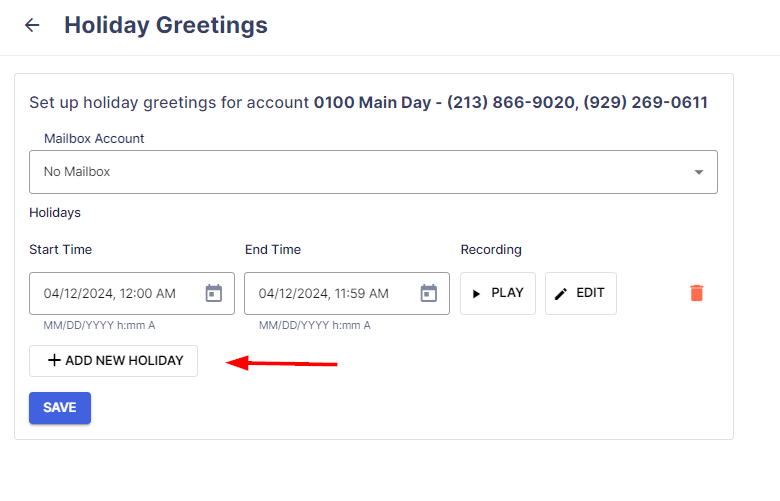
Task: Delete the holiday with the trash icon
Action: pos(697,293)
